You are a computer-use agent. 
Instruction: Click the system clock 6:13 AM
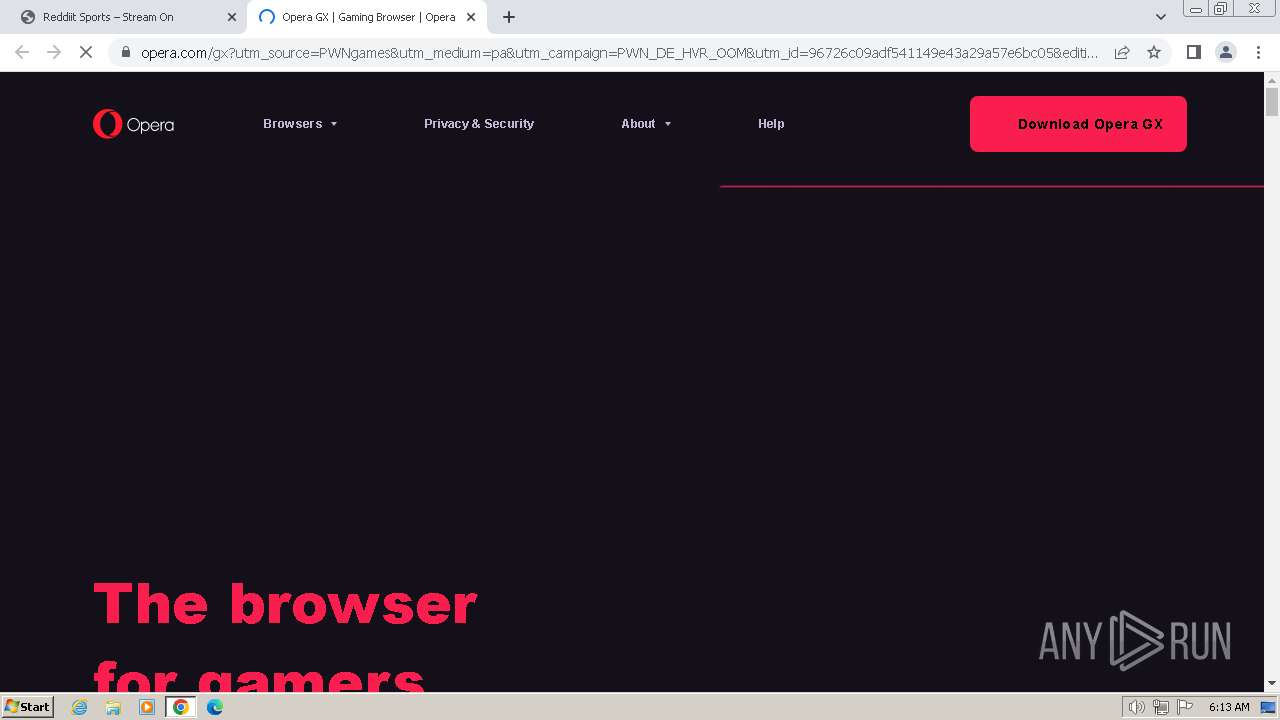[x=1228, y=707]
